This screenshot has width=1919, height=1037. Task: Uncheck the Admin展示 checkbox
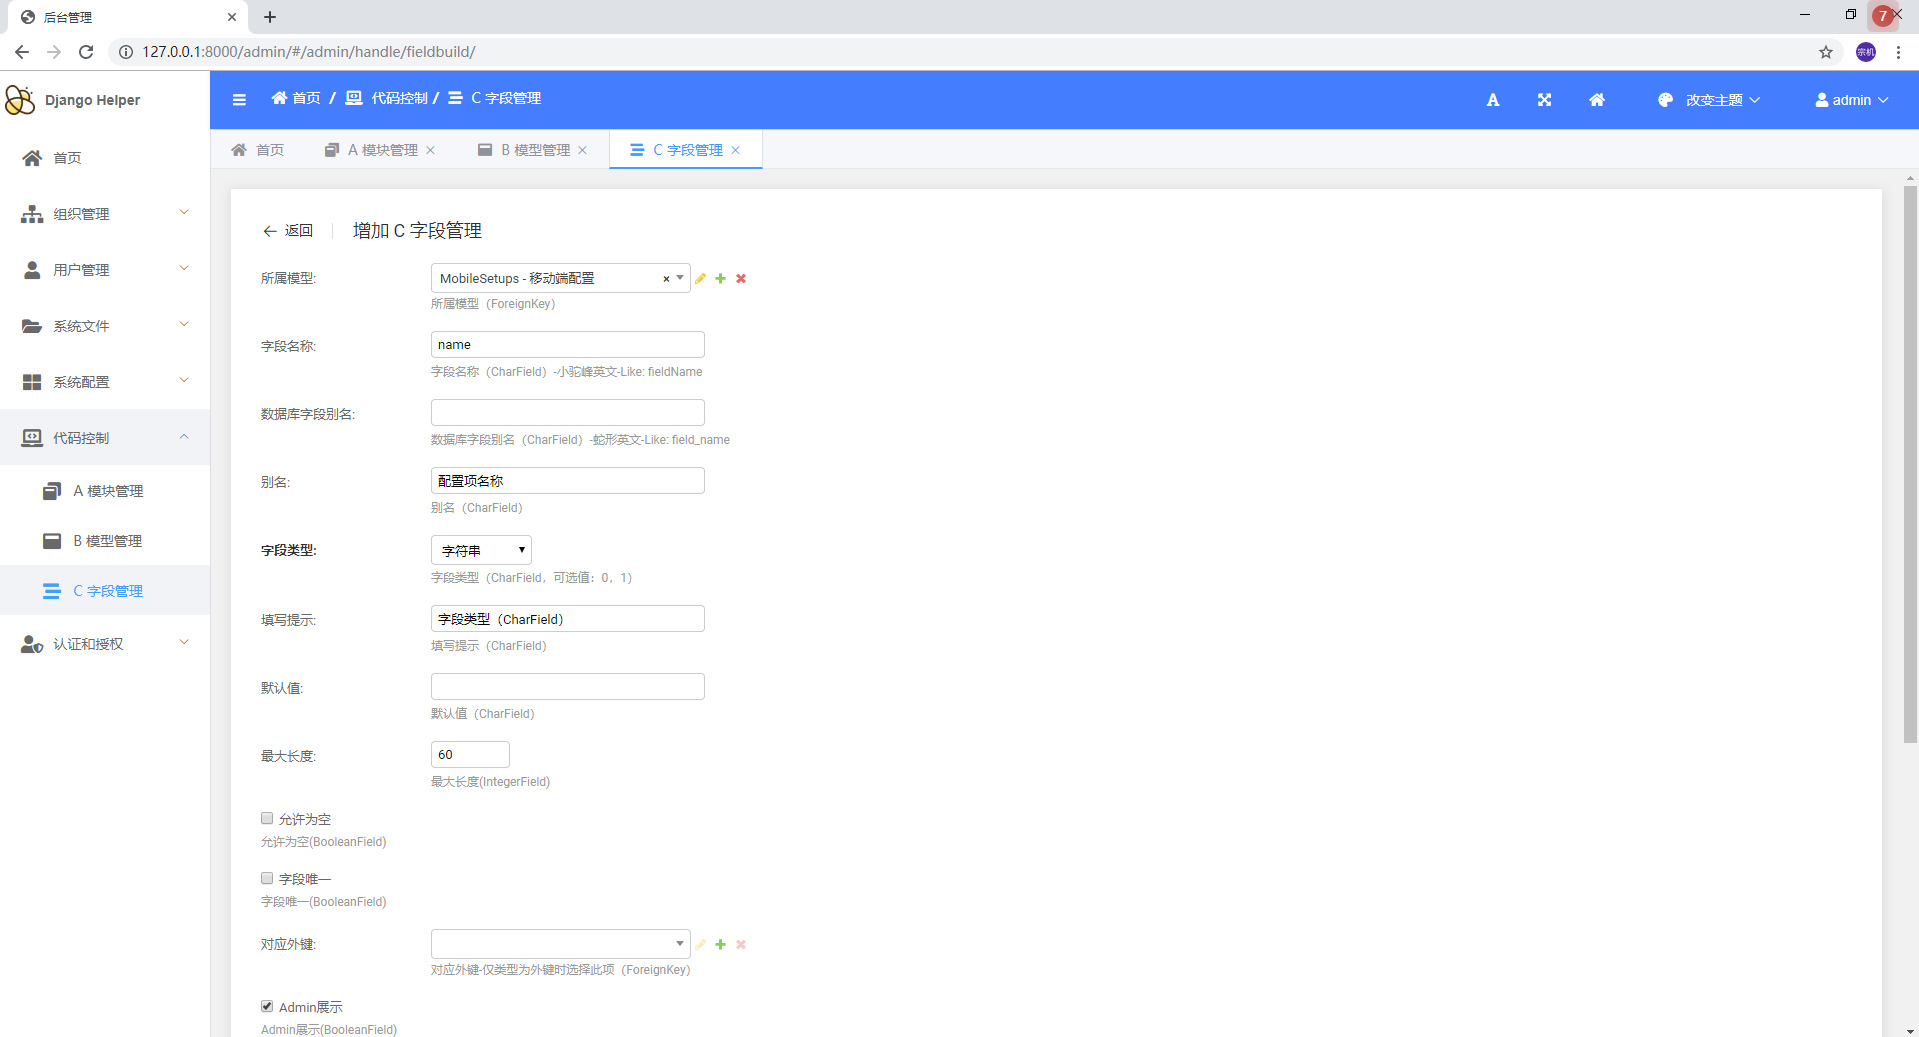pyautogui.click(x=267, y=1007)
